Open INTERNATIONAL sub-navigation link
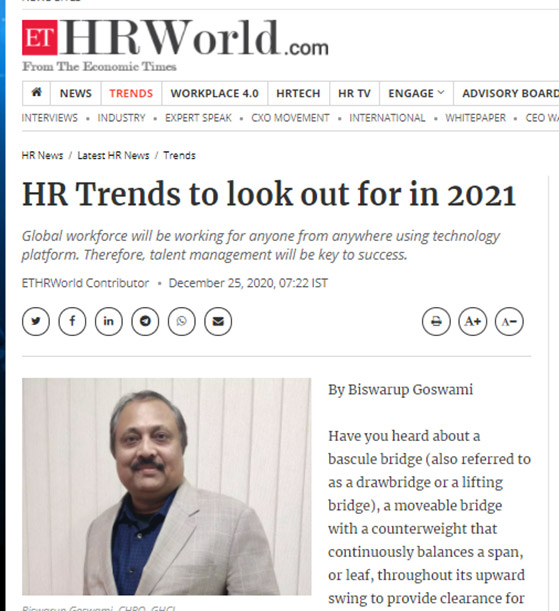 pyautogui.click(x=387, y=118)
